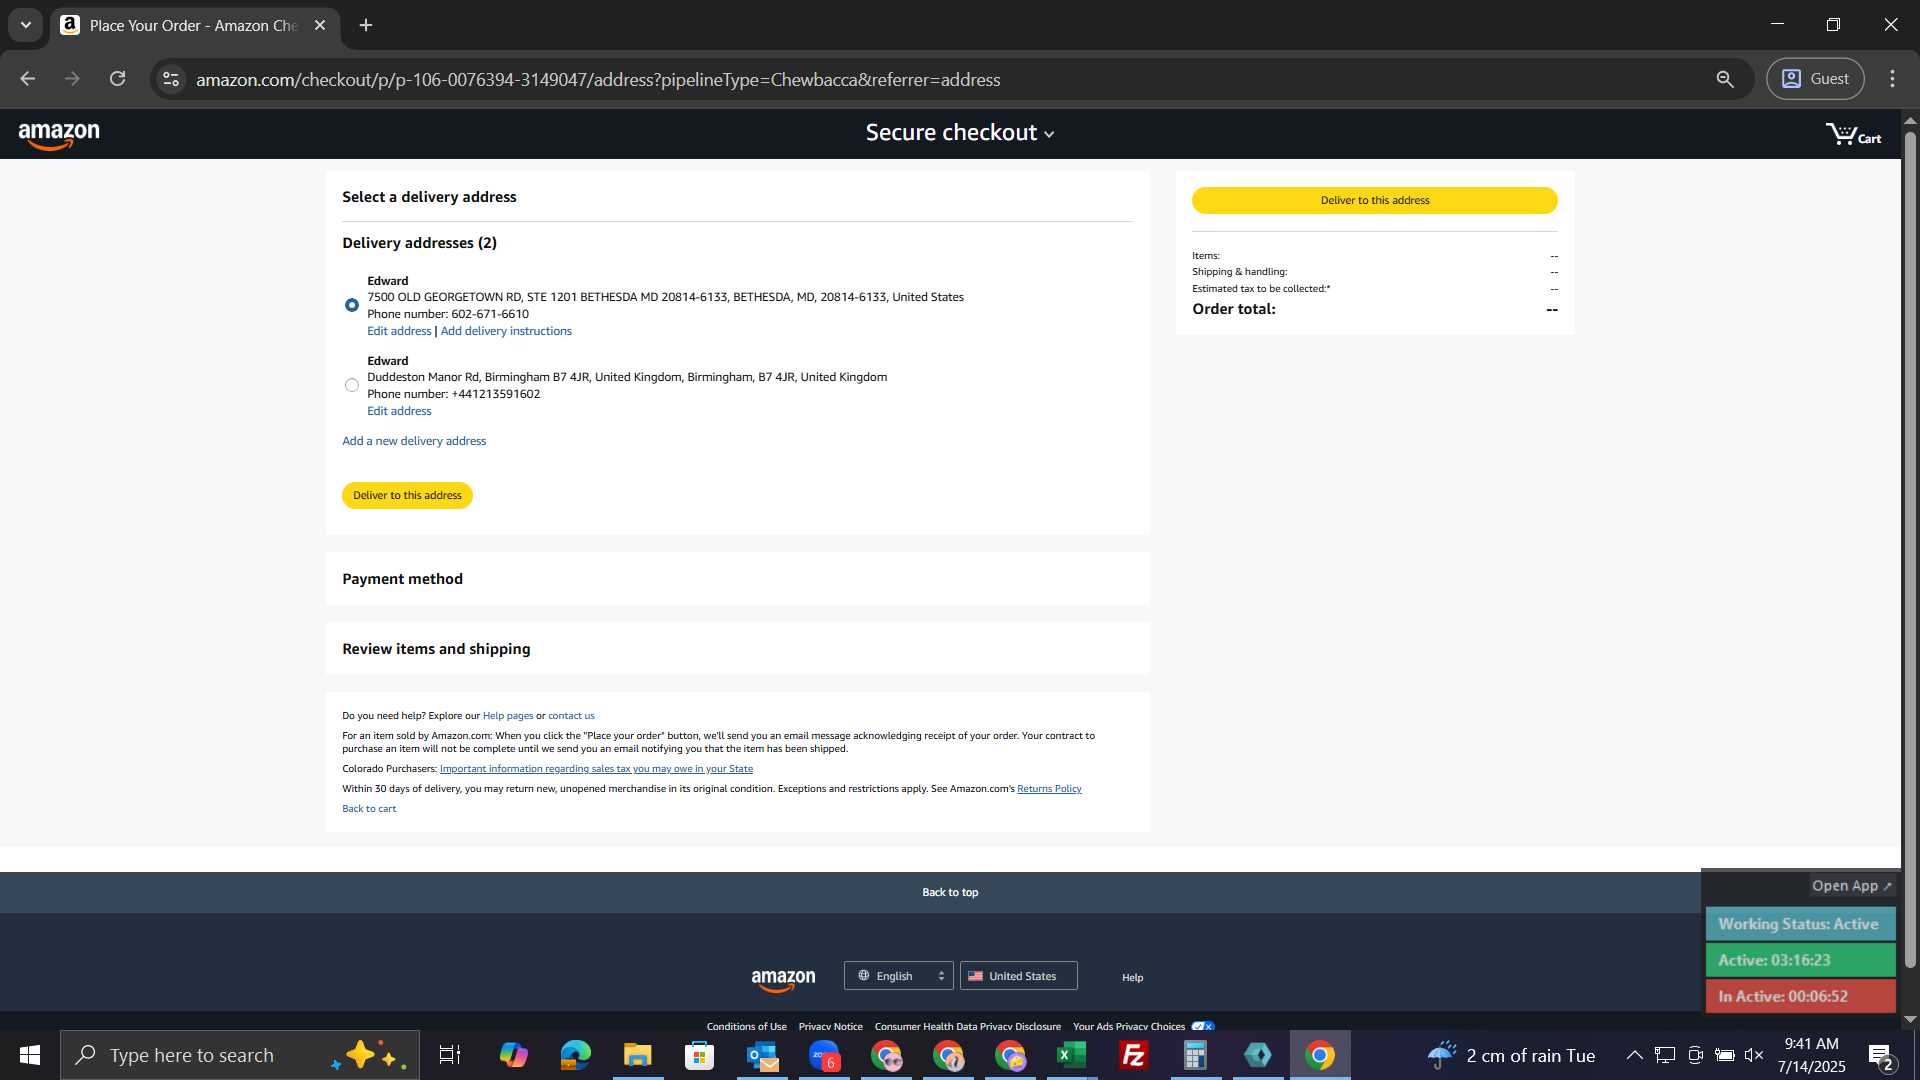Open the Windows Start menu

click(x=29, y=1055)
